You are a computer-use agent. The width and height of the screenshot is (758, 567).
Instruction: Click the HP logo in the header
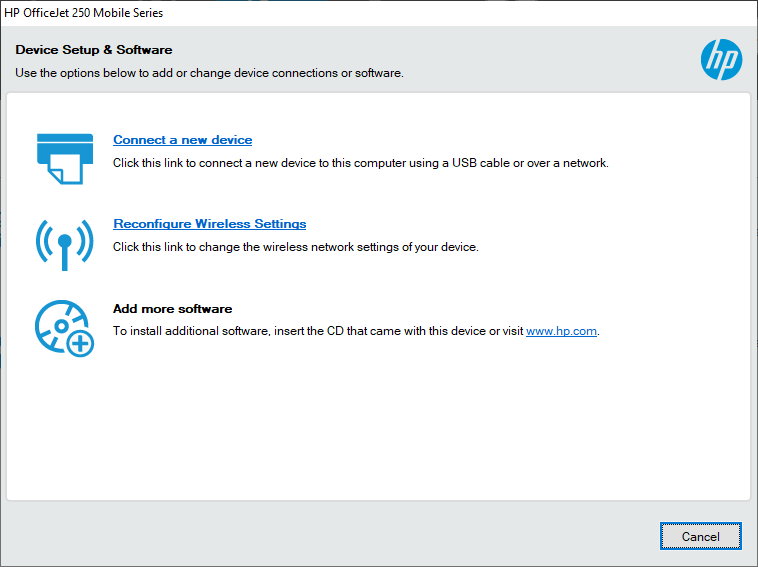point(721,60)
